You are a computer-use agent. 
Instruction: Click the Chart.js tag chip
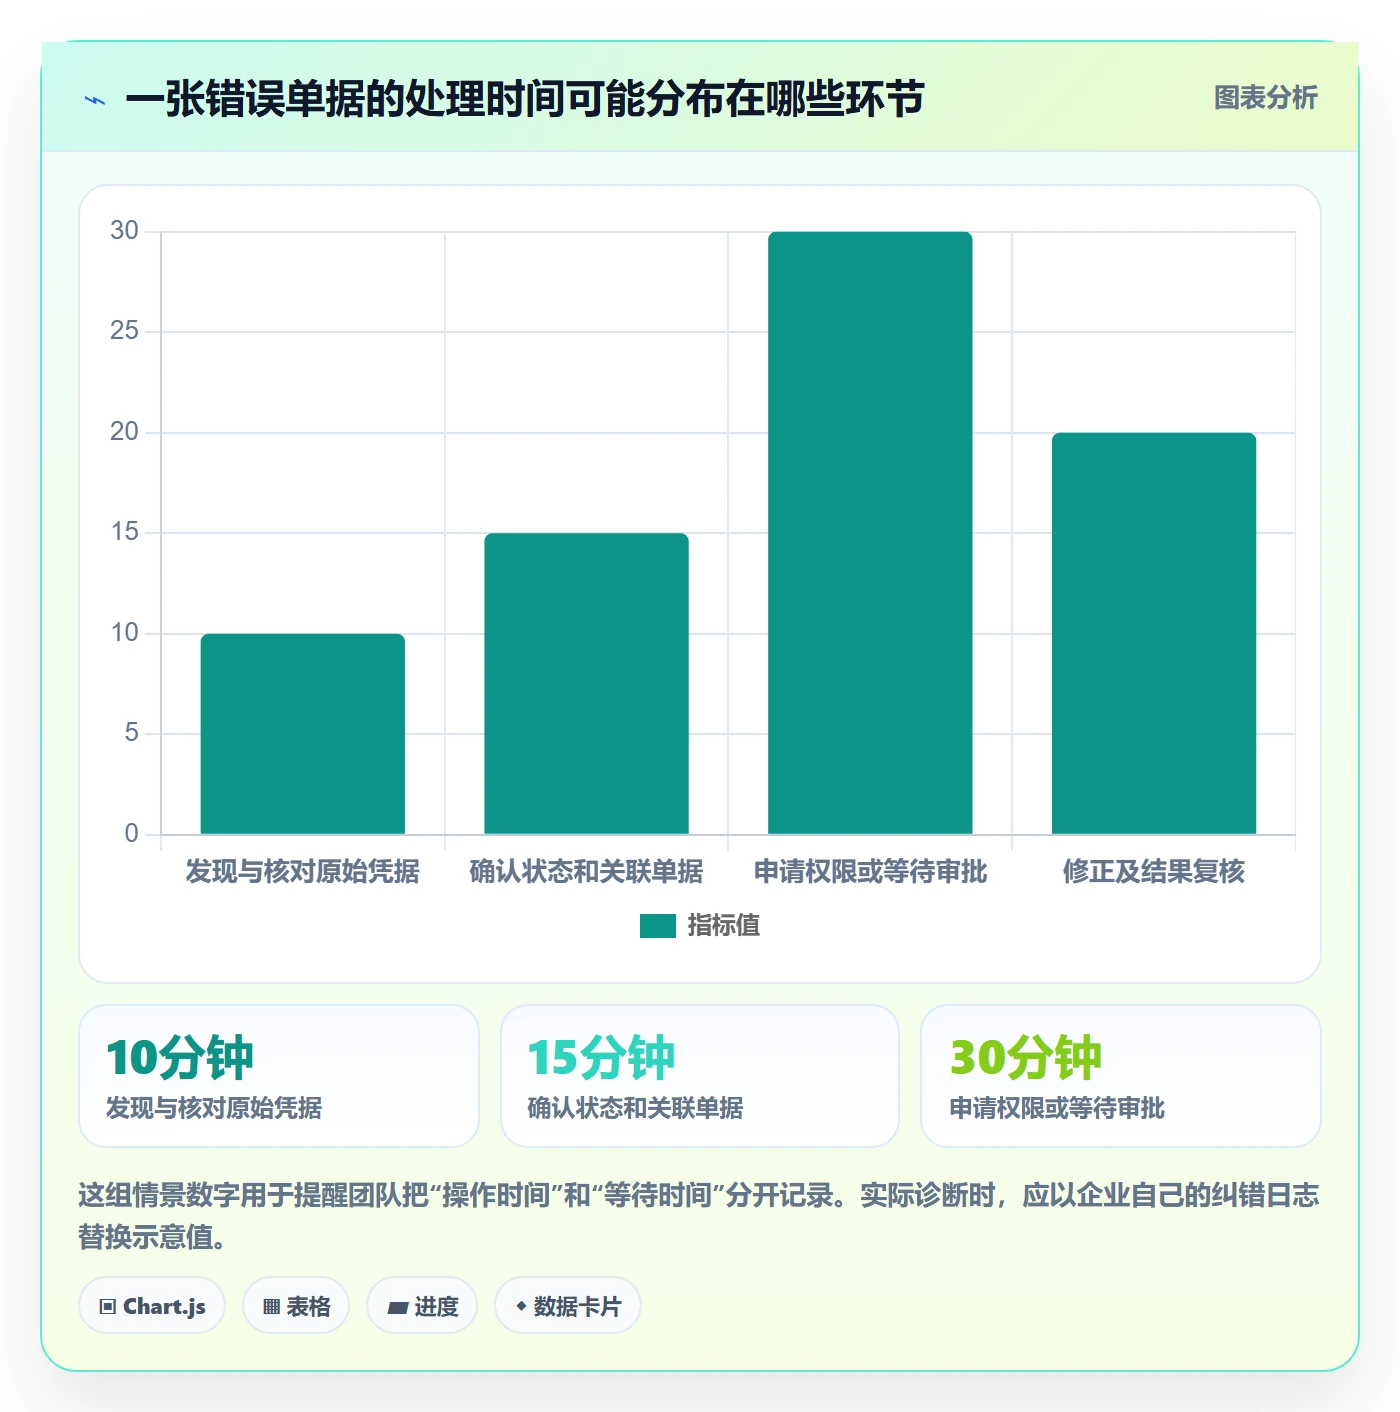point(152,1306)
